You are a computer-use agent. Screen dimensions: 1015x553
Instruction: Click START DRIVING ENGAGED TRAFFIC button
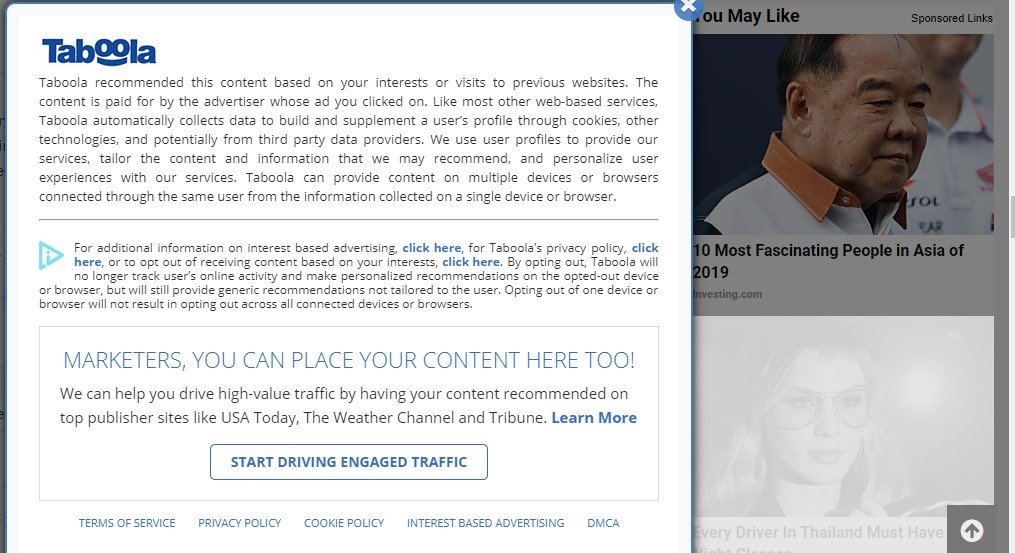tap(348, 462)
